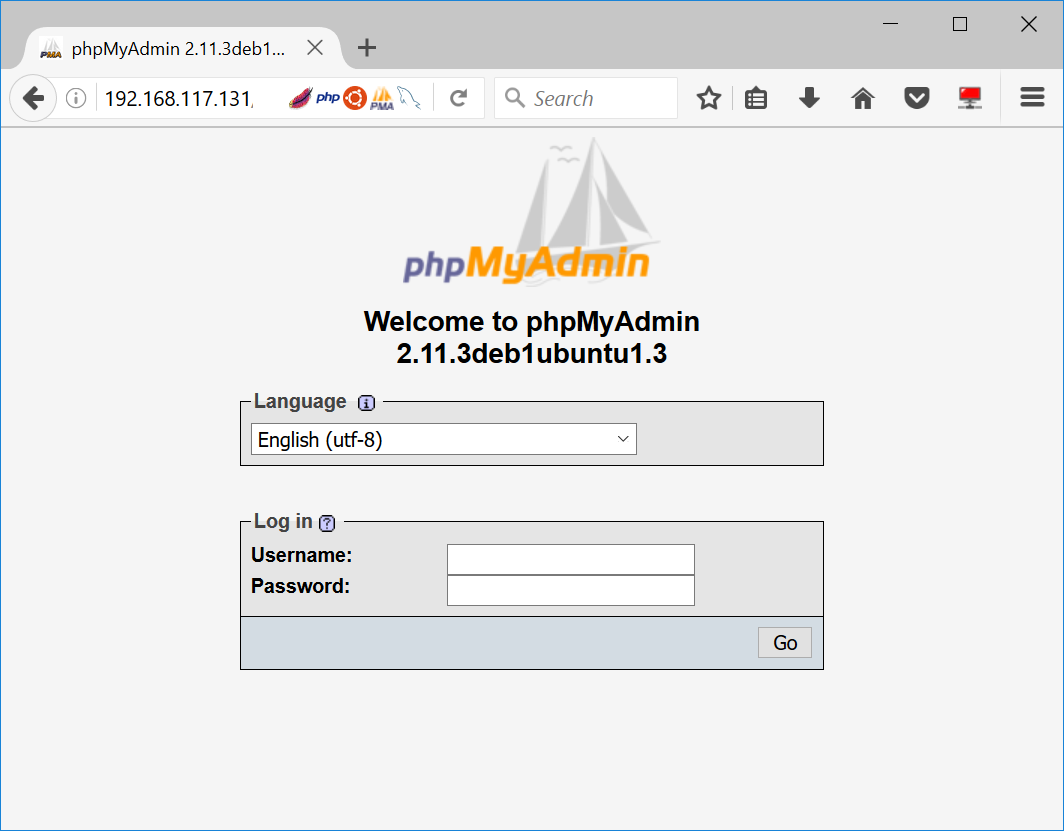Show site information for this page
Image resolution: width=1064 pixels, height=831 pixels.
(x=76, y=98)
